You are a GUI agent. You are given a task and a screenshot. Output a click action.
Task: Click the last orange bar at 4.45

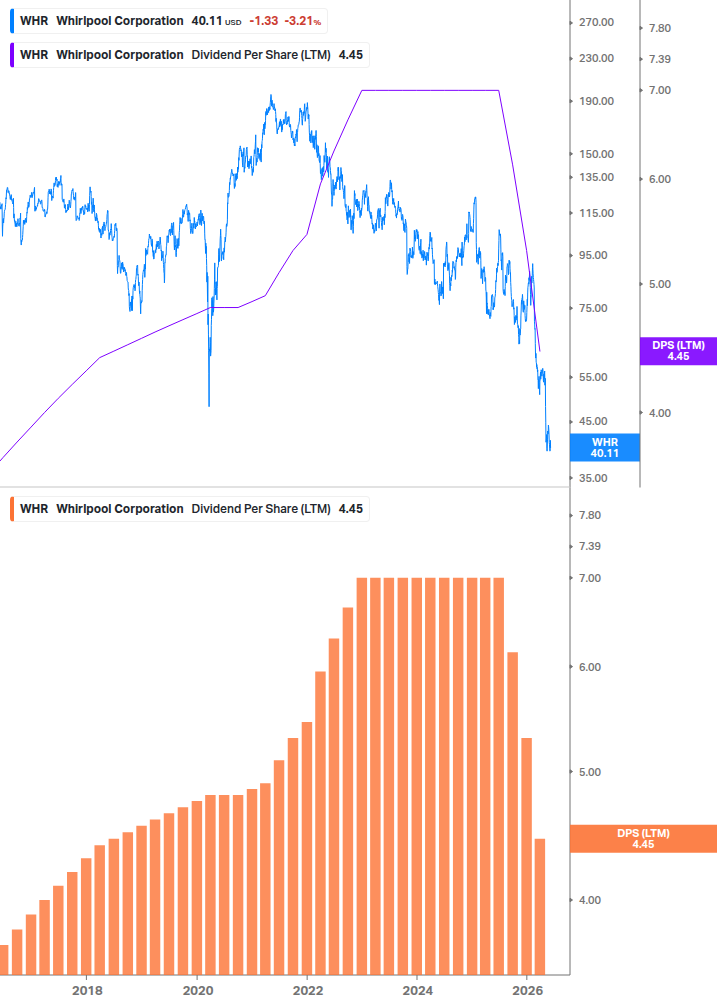coord(540,906)
